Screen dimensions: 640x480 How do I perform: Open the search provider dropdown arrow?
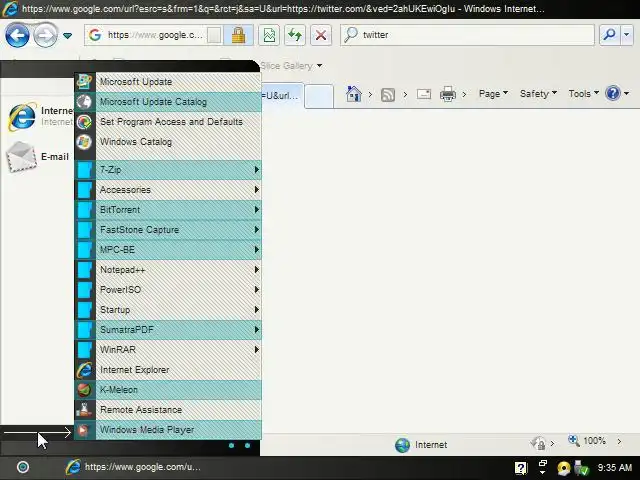click(x=627, y=35)
